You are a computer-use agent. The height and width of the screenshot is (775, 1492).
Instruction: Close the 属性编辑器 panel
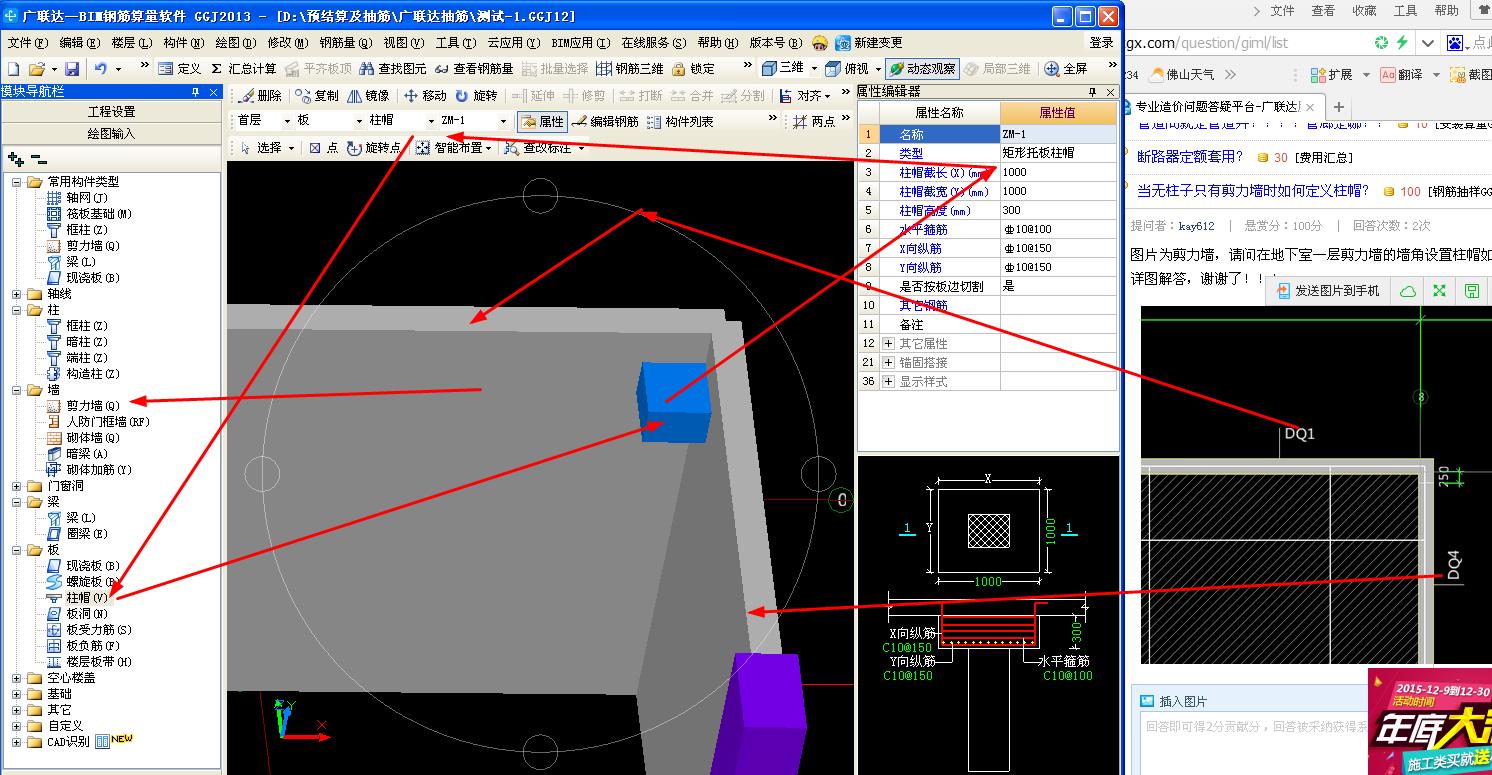point(1111,91)
